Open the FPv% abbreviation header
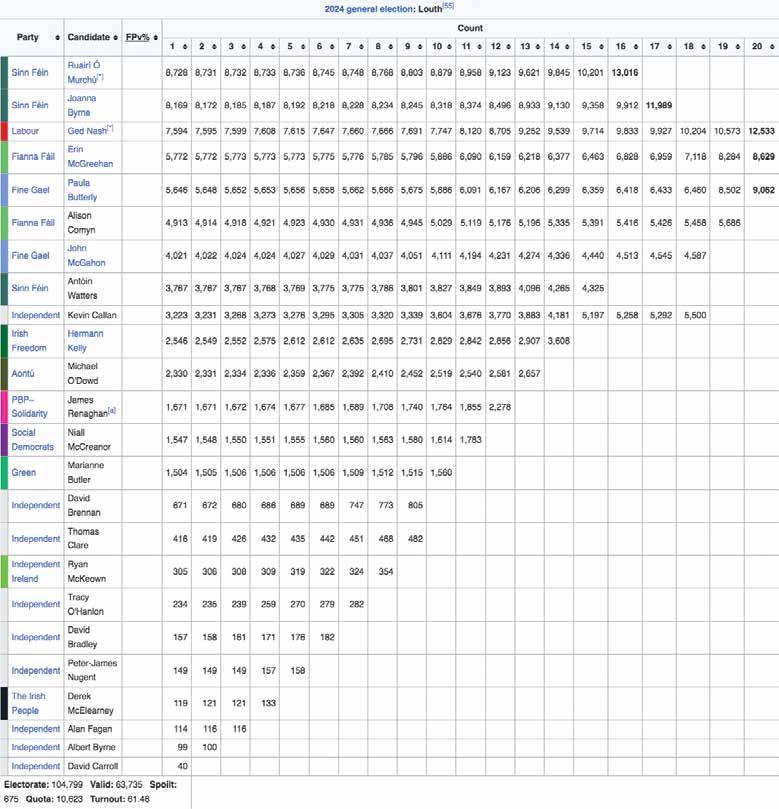The width and height of the screenshot is (779, 809). 137,37
